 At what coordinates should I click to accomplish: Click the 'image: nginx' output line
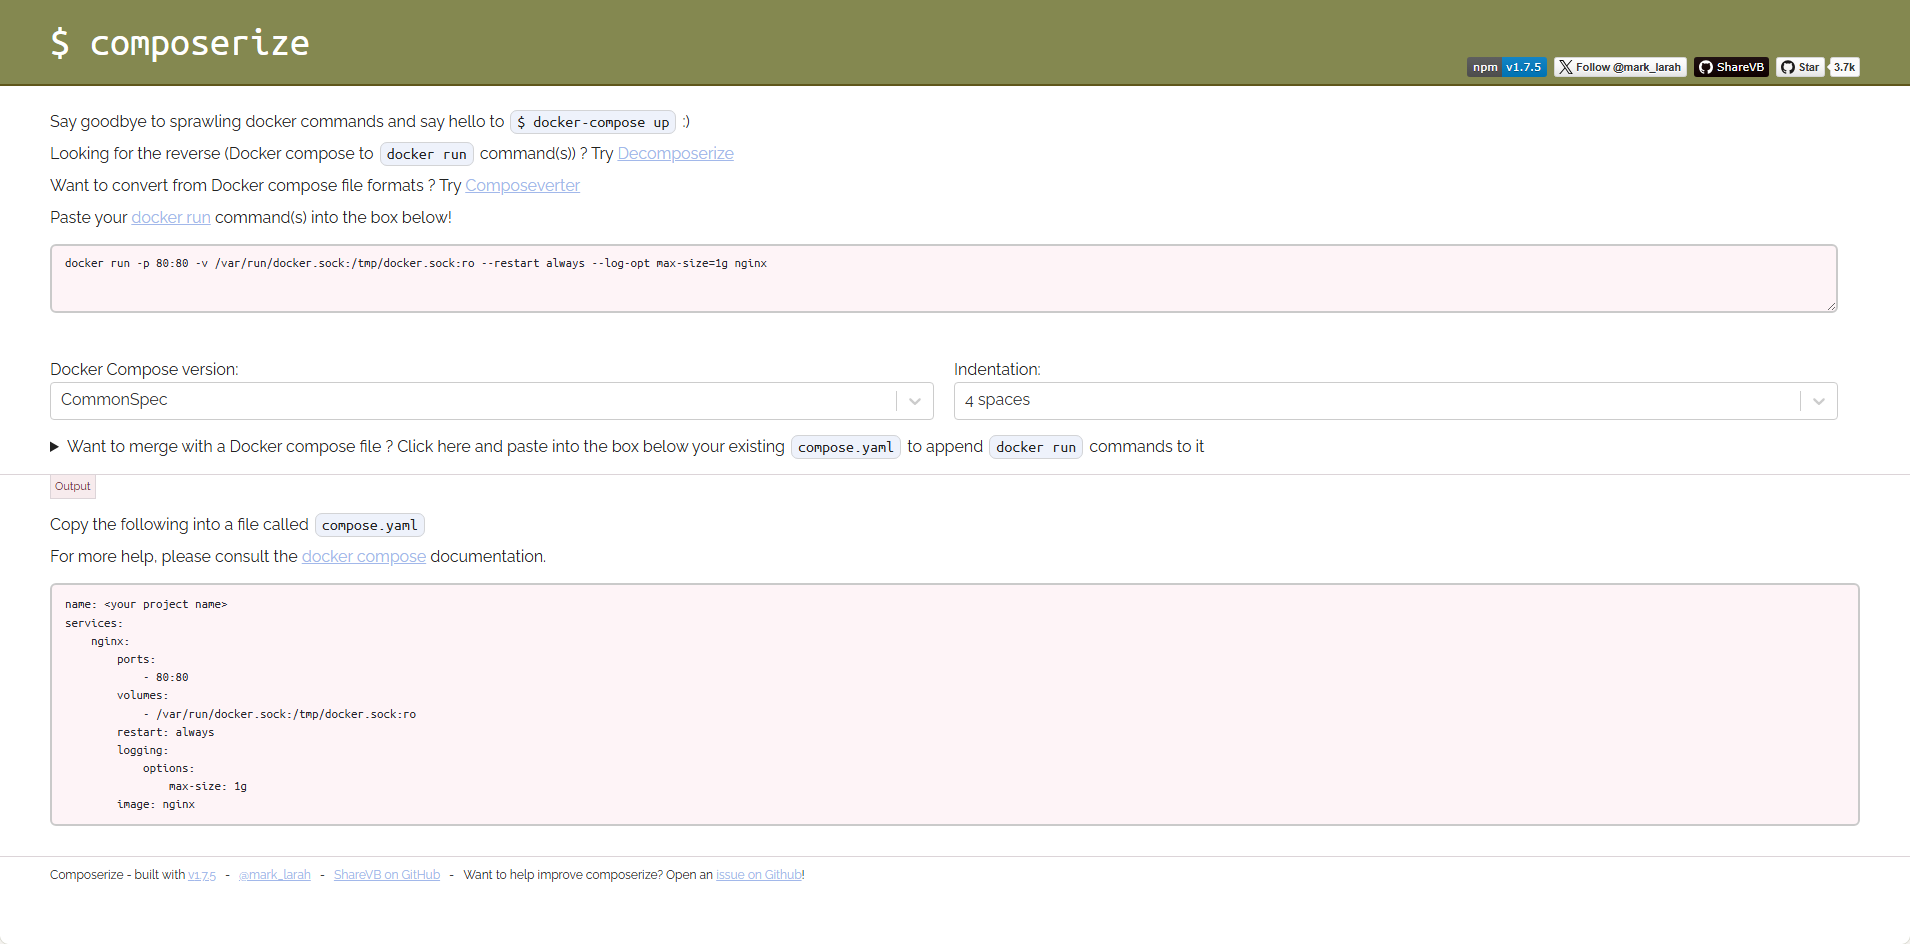click(156, 805)
